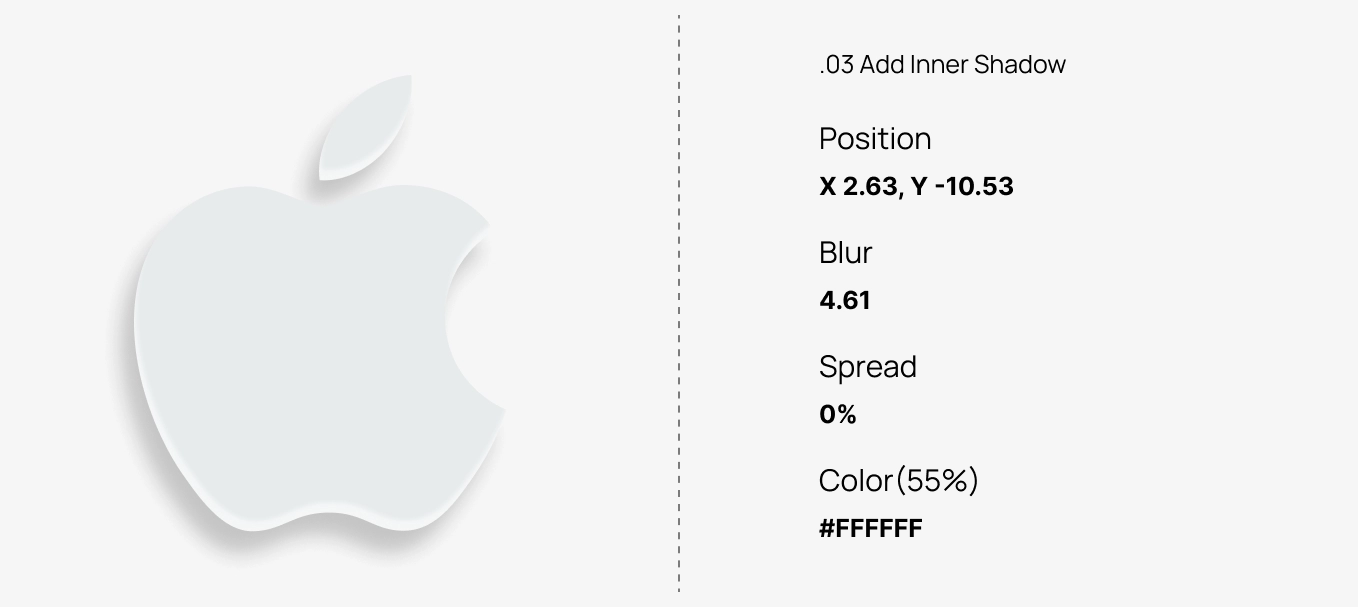1358x607 pixels.
Task: Click the words 'Inner Shadow' in the heading
Action: [x=988, y=65]
